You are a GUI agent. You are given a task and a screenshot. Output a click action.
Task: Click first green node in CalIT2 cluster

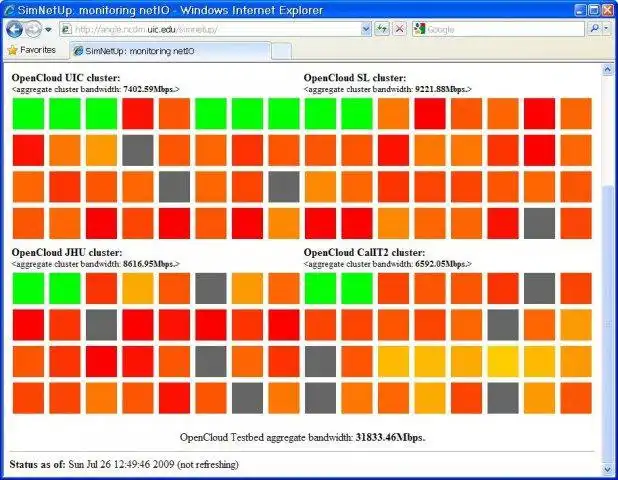320,288
